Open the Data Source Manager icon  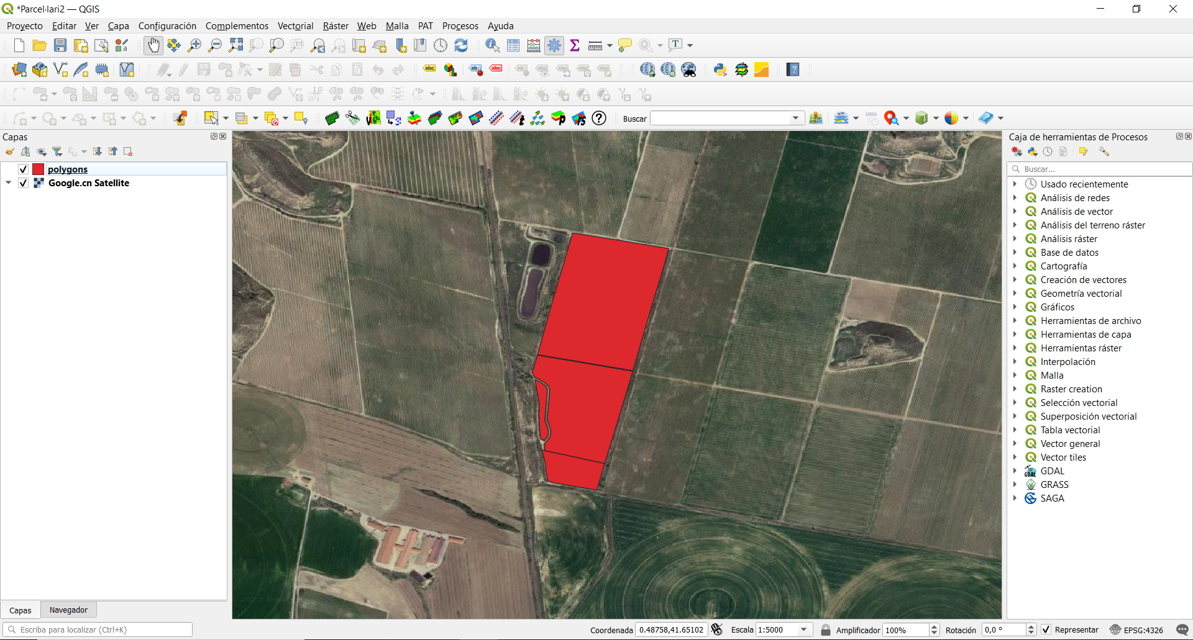pos(19,70)
